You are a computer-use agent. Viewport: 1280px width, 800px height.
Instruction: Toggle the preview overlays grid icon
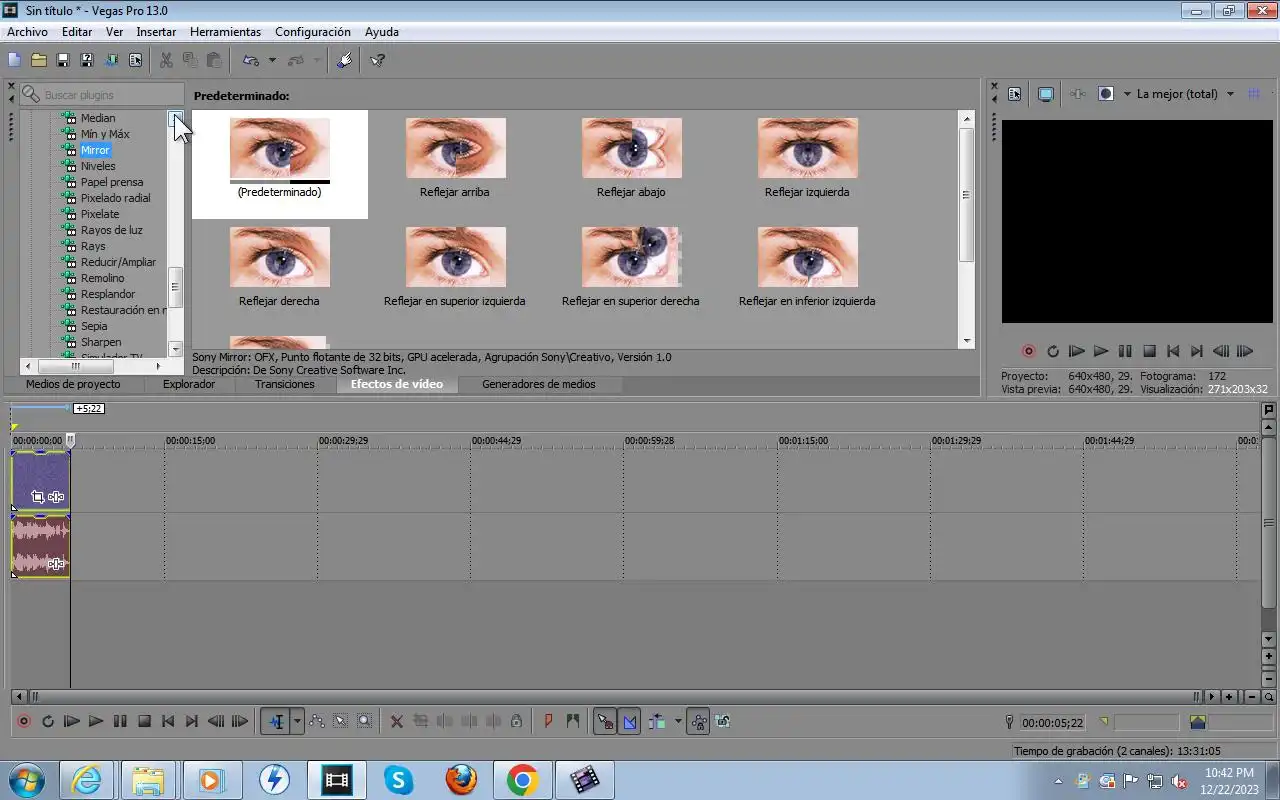[x=1253, y=94]
